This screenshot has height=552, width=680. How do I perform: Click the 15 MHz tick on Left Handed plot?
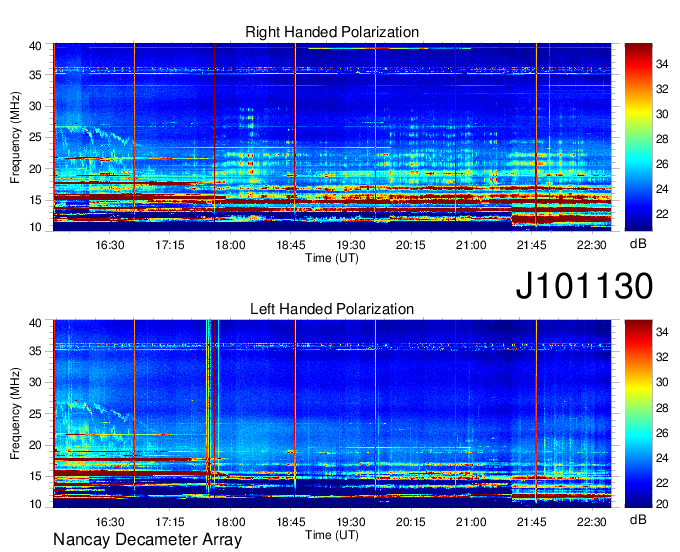[36, 477]
